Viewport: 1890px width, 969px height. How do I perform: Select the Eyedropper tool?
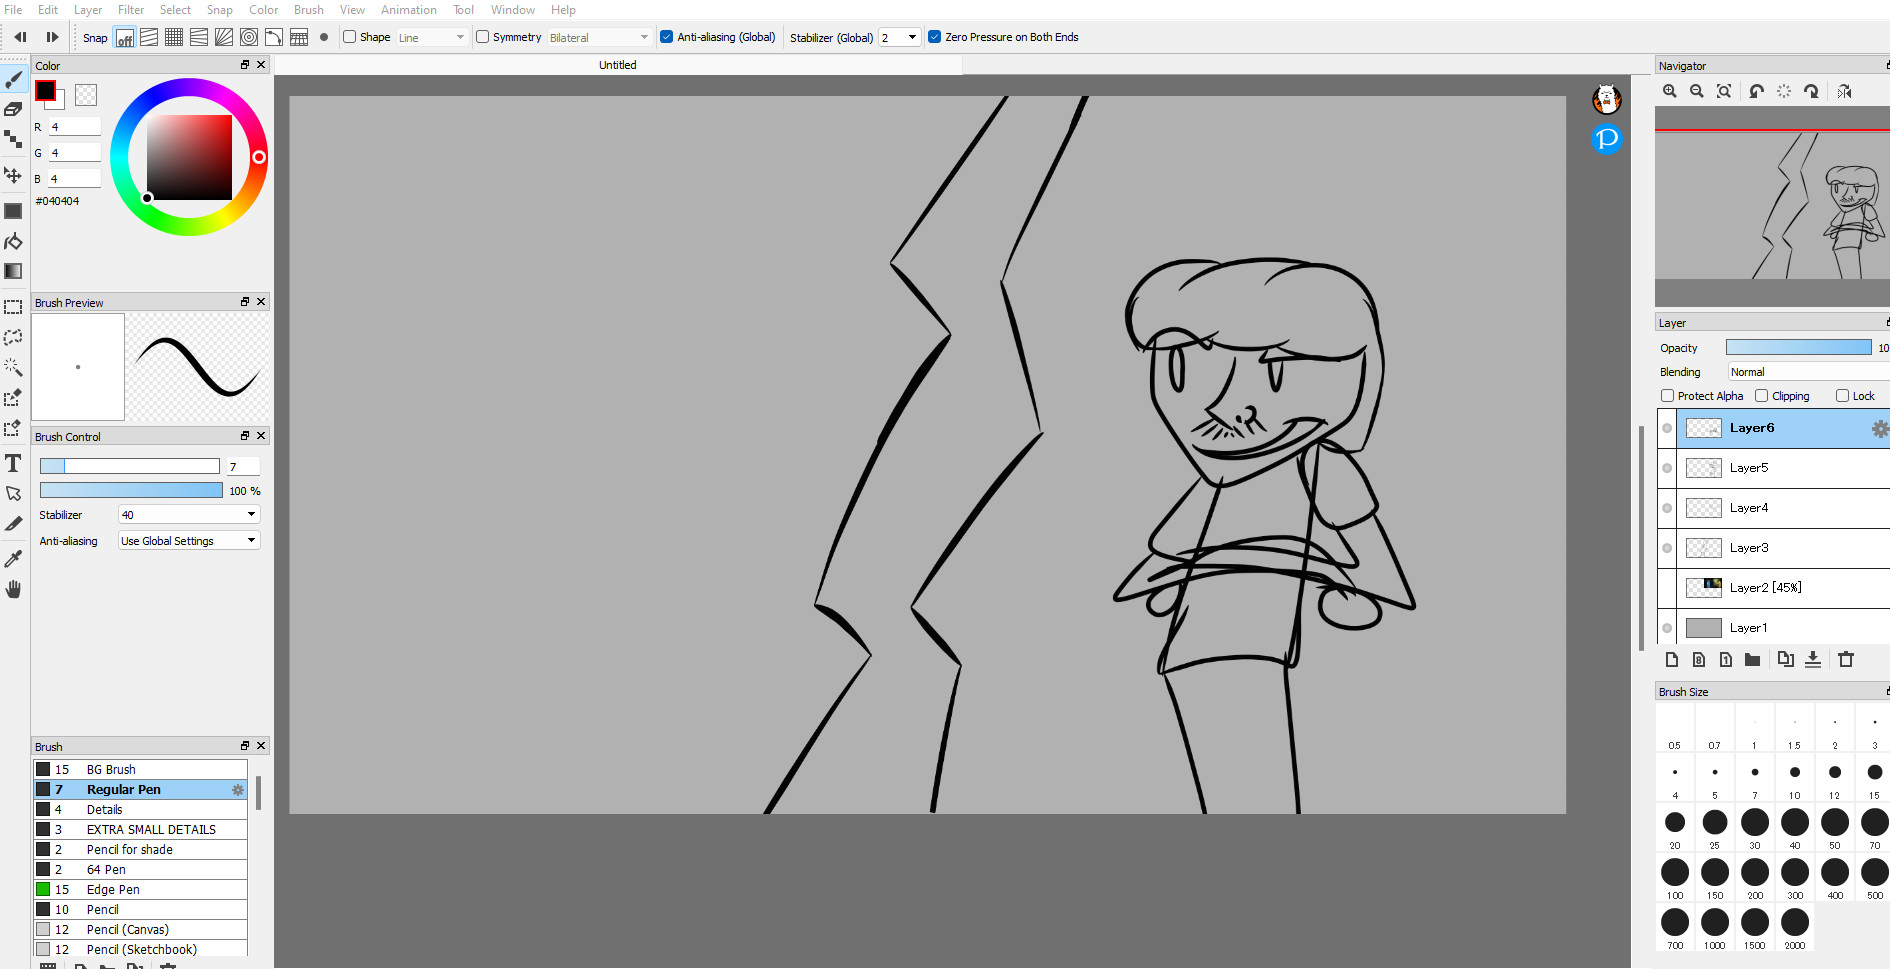coord(14,558)
